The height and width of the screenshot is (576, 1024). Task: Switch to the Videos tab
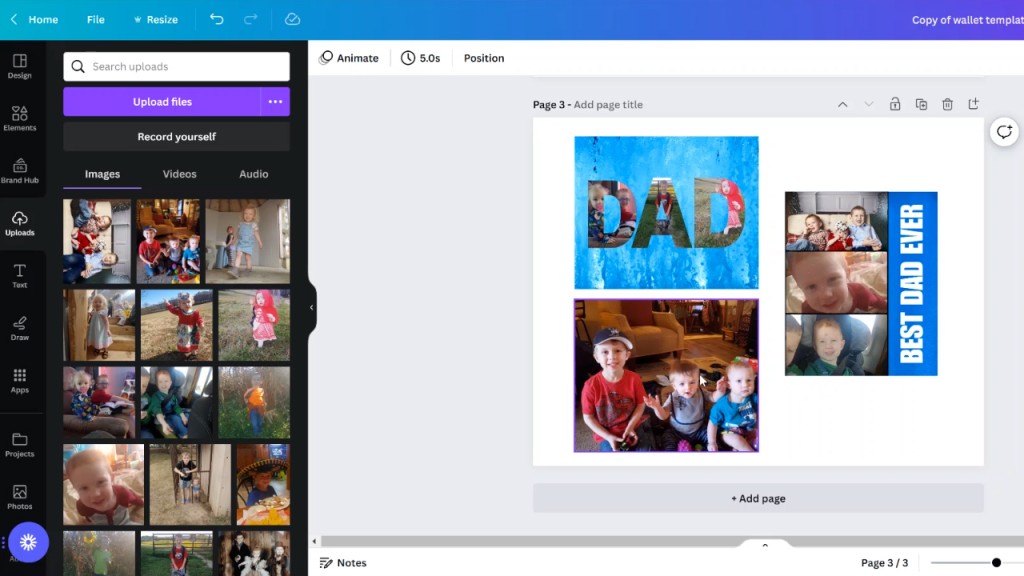[x=180, y=174]
